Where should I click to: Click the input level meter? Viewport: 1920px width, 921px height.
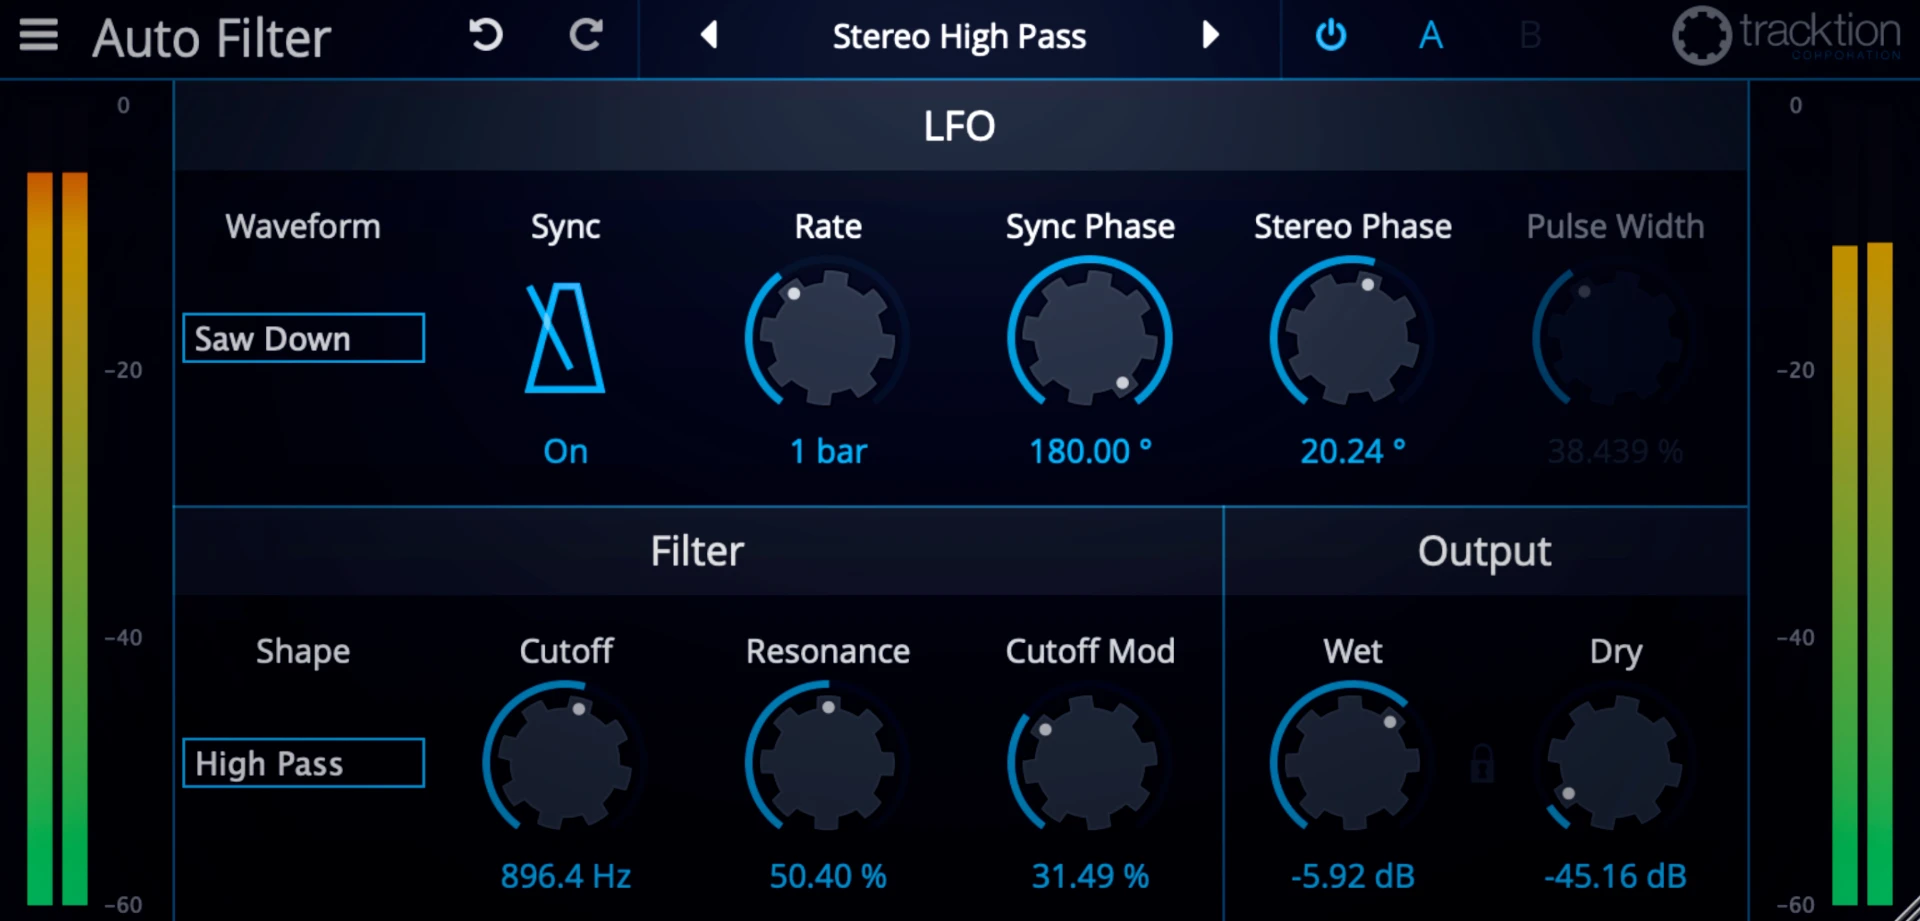(57, 538)
